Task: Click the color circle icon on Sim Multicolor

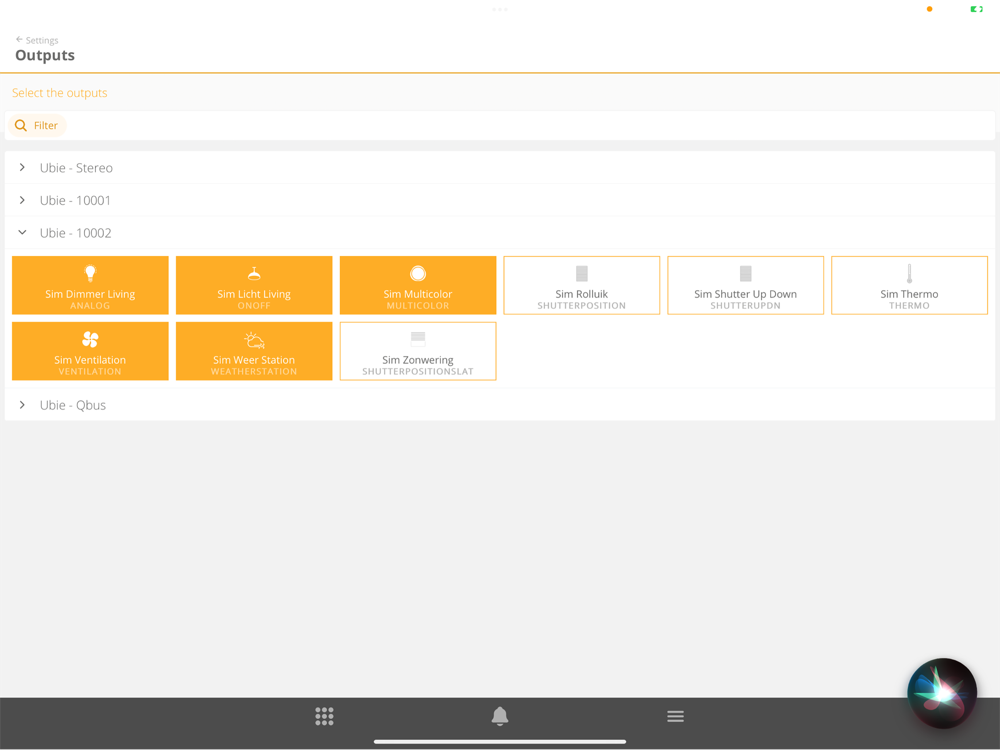Action: pos(418,274)
